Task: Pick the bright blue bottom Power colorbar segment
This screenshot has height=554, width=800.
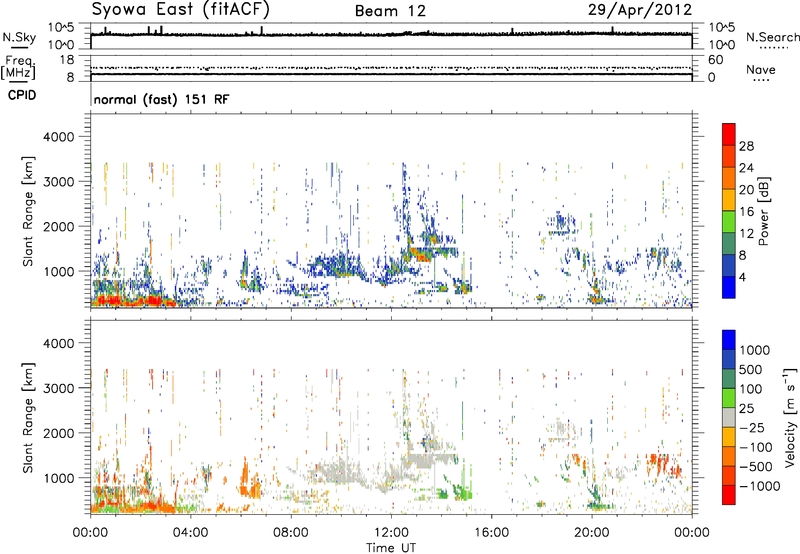Action: click(729, 287)
